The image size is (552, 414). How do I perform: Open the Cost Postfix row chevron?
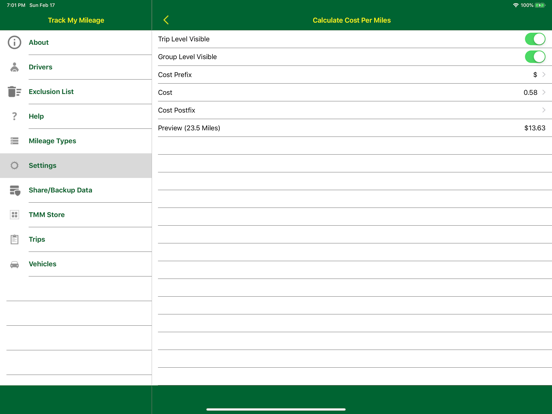(x=544, y=110)
